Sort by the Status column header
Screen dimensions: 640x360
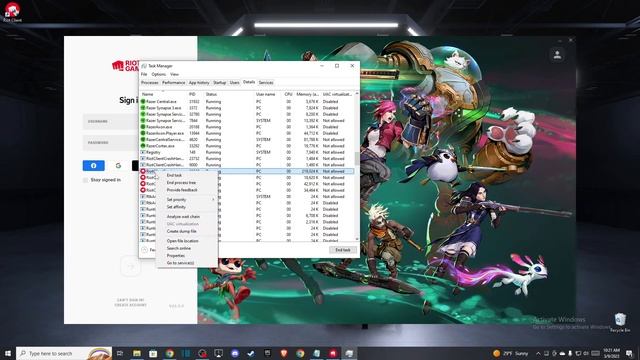(229, 94)
